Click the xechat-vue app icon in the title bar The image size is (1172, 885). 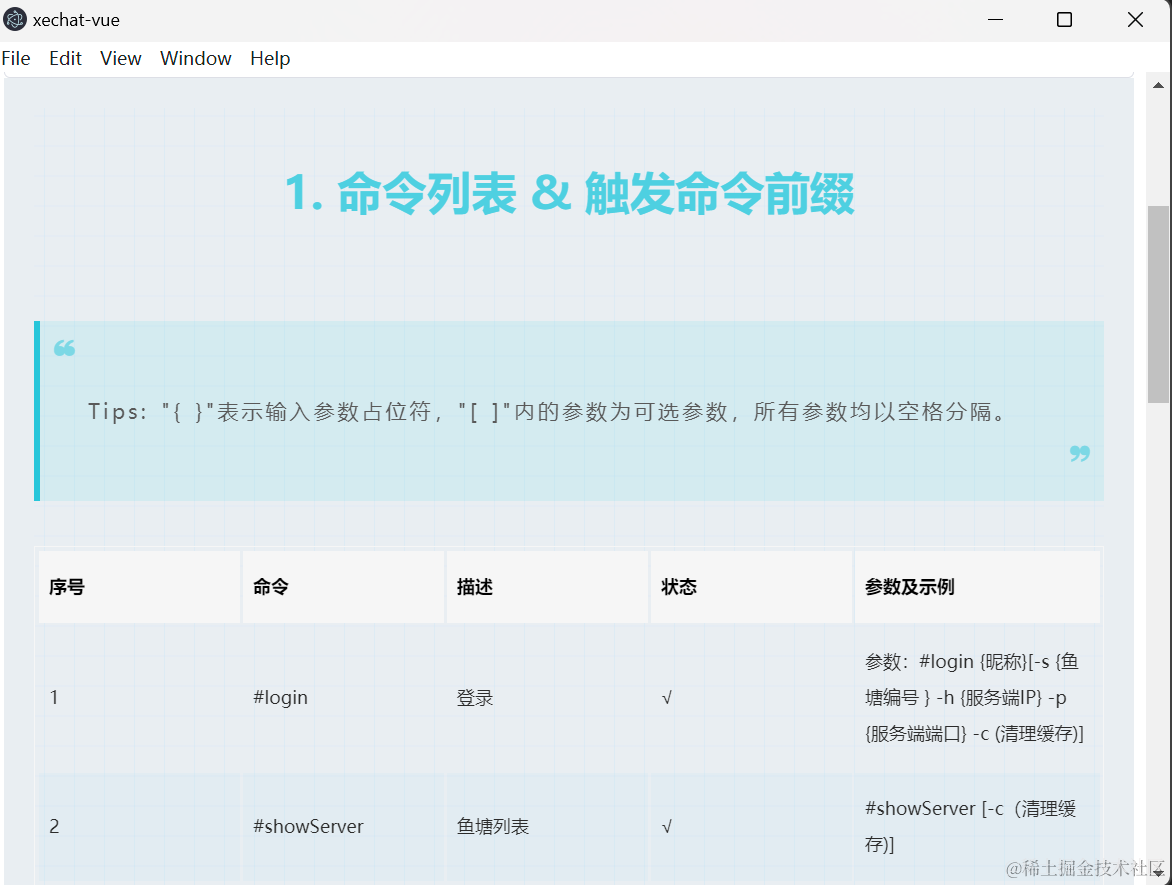point(15,19)
